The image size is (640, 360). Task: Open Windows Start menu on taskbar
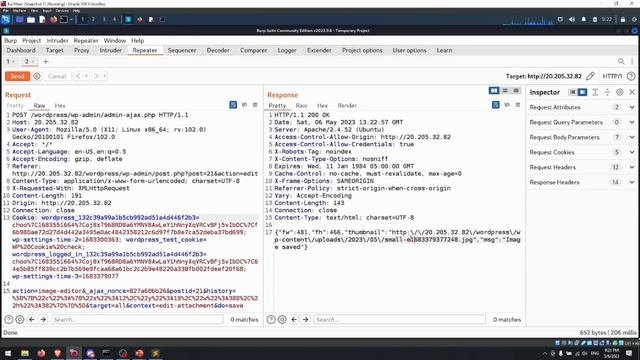point(8,353)
